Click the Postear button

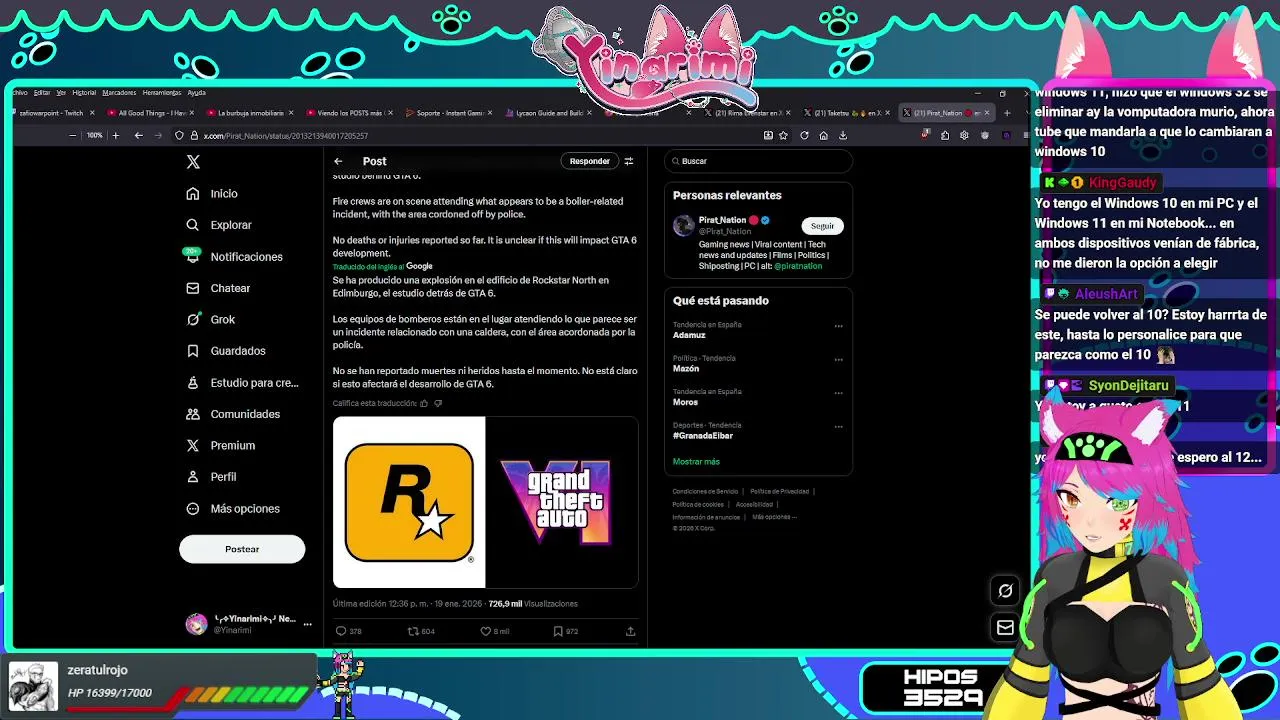pos(242,549)
